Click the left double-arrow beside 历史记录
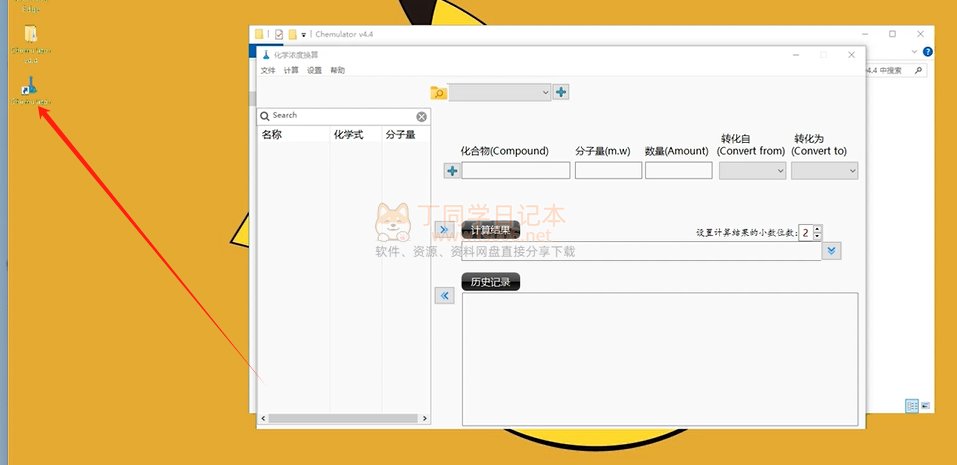The width and height of the screenshot is (957, 465). point(445,295)
